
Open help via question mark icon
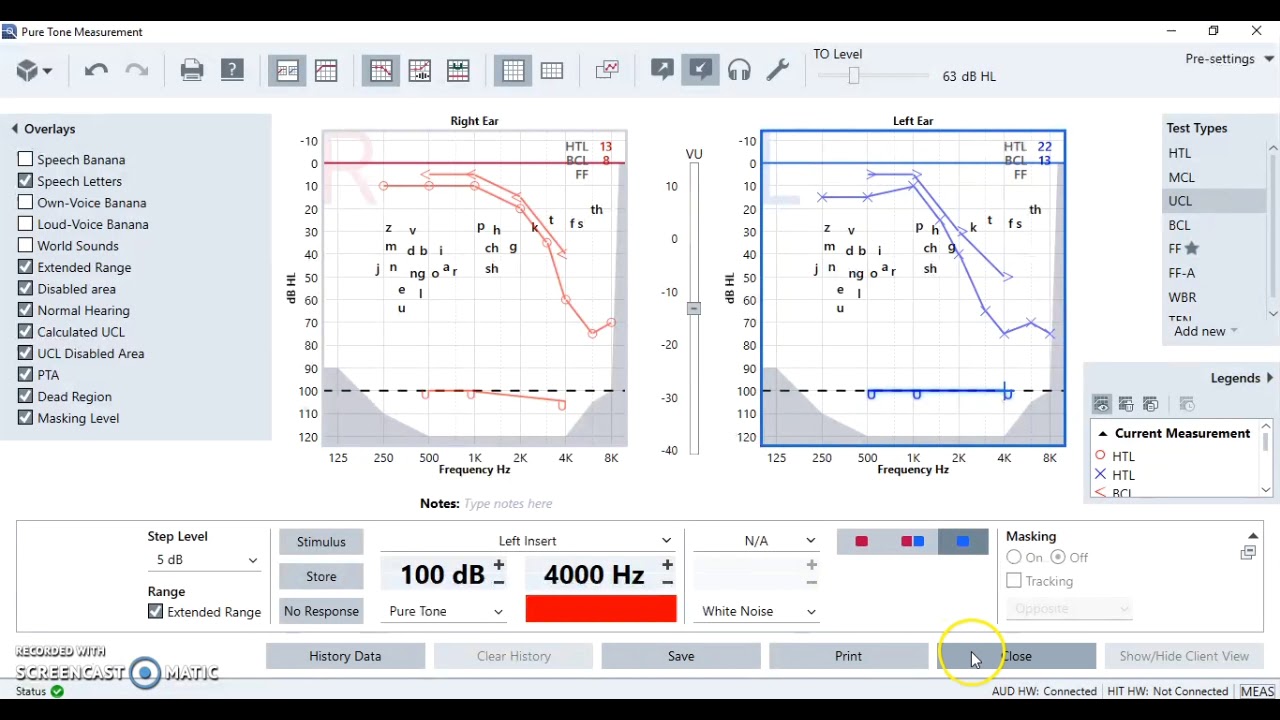232,71
